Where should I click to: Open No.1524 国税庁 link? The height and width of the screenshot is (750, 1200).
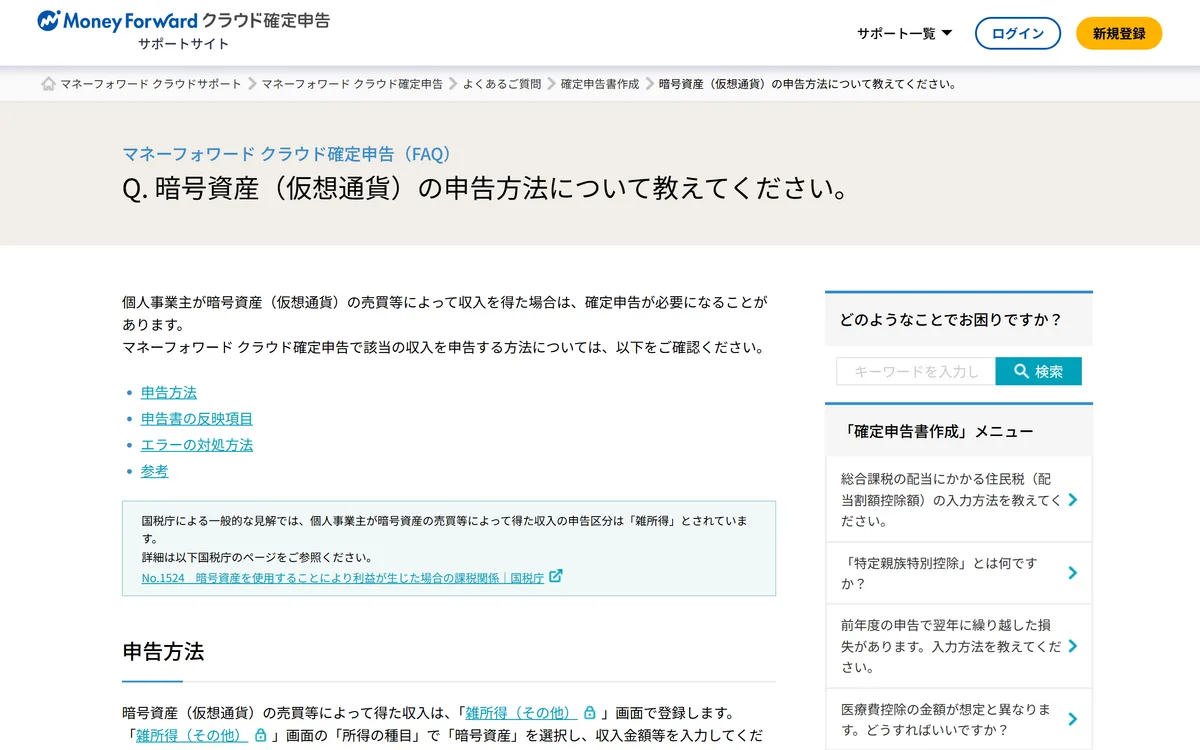343,578
